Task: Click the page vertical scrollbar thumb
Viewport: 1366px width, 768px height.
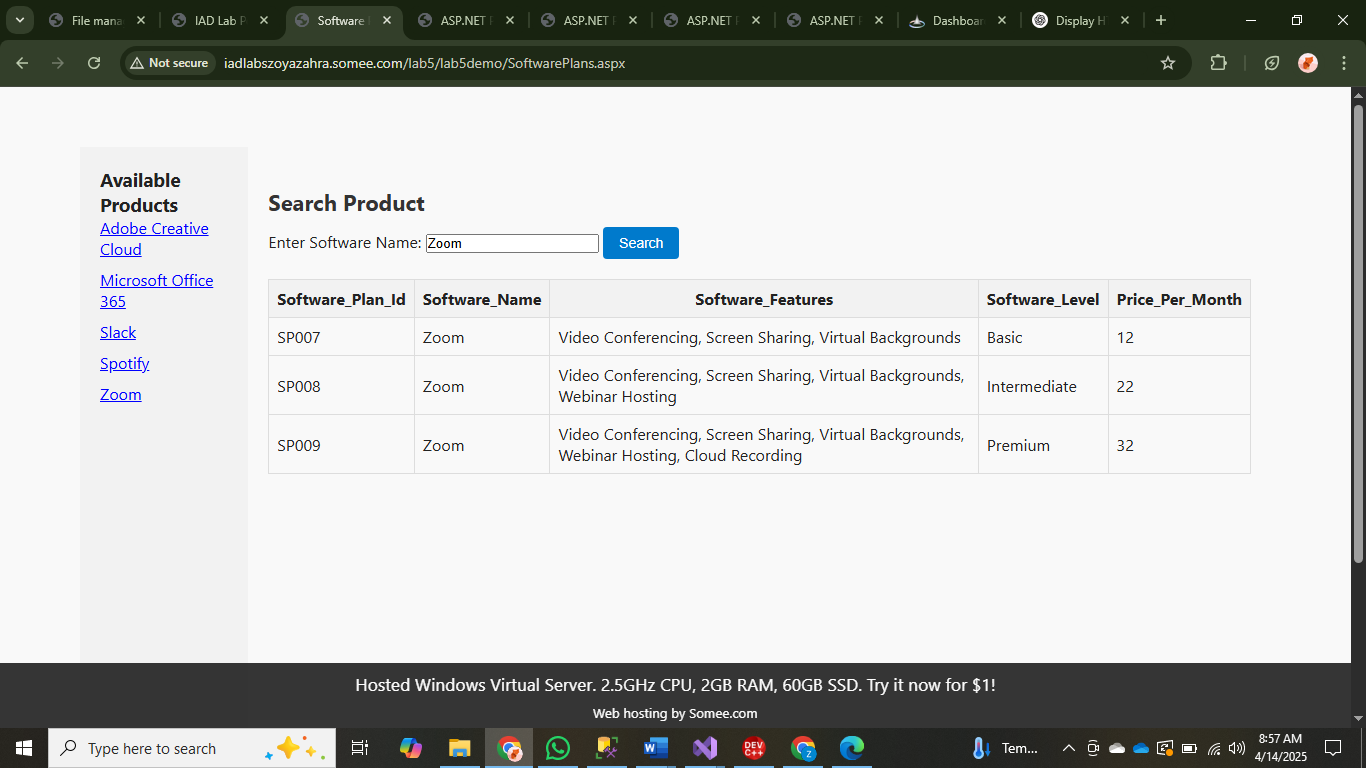Action: coord(1358,333)
